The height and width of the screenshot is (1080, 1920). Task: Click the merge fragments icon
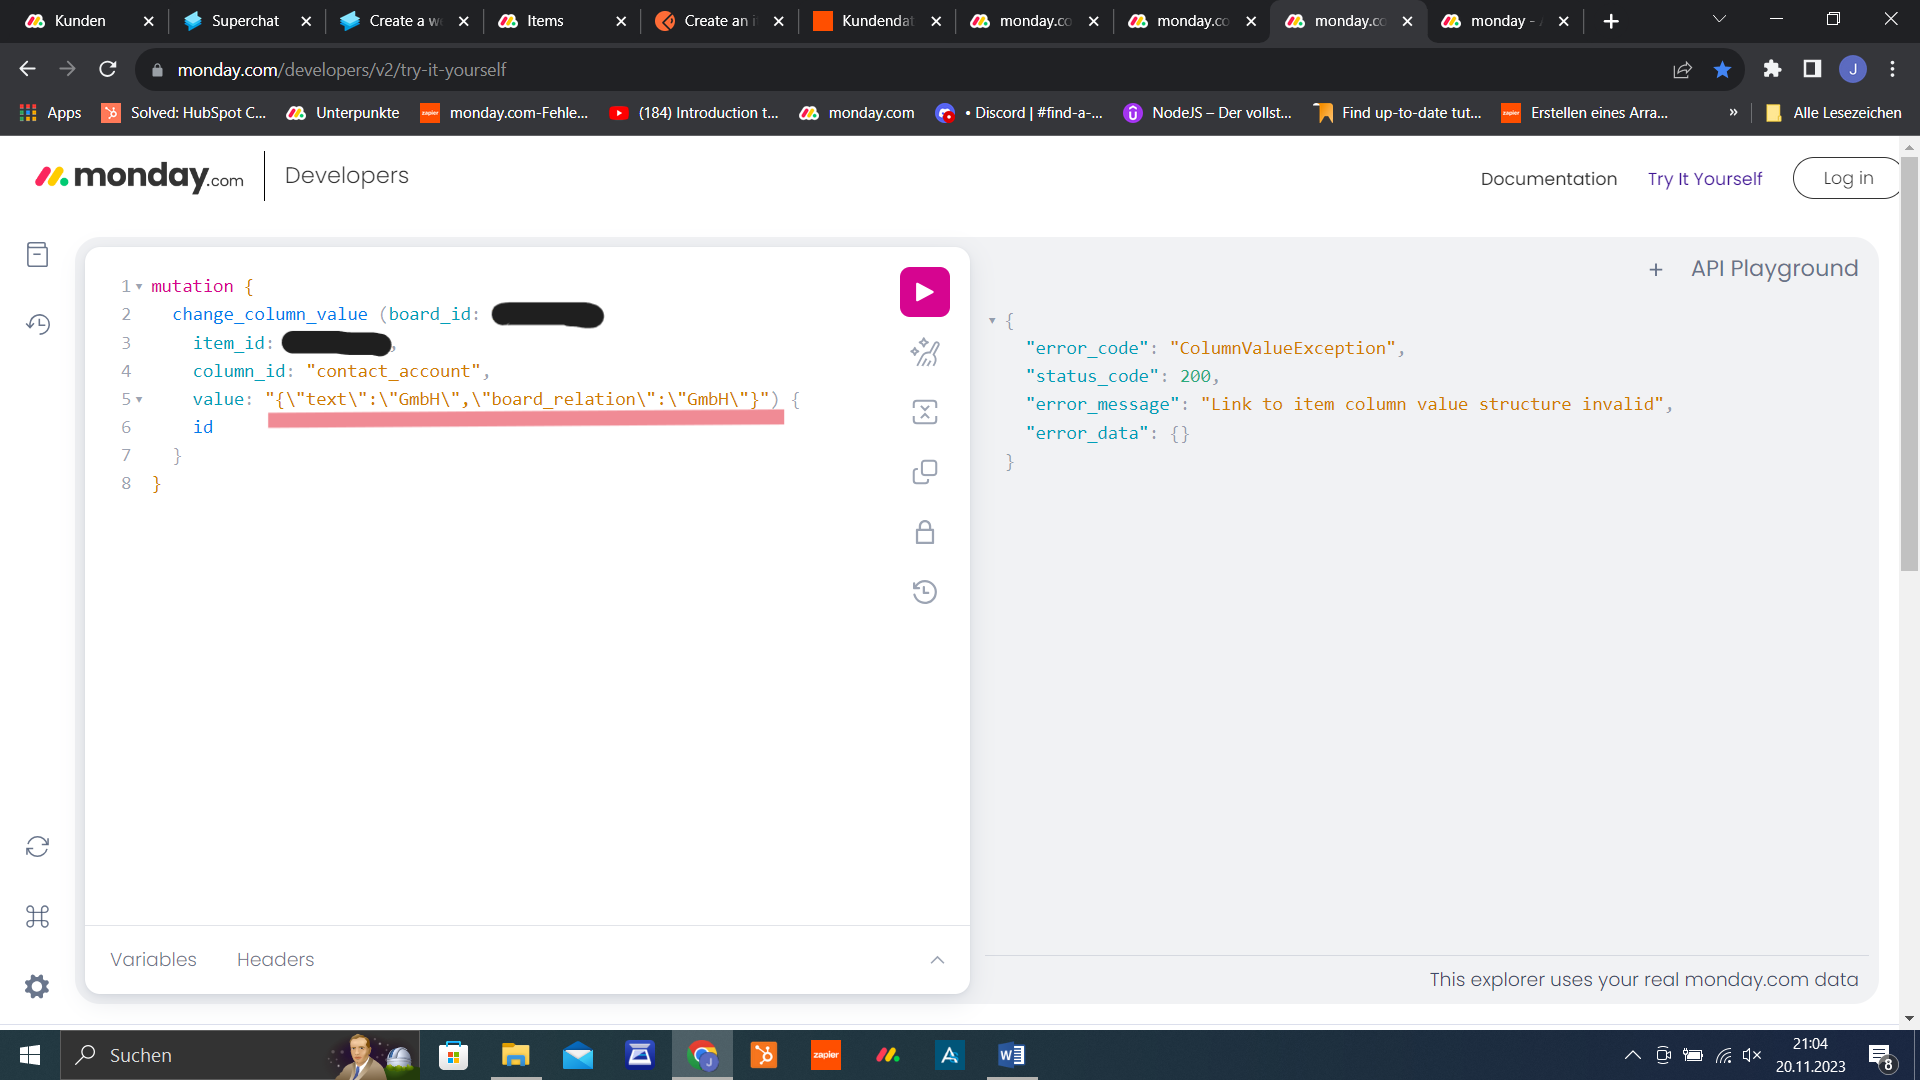point(924,412)
